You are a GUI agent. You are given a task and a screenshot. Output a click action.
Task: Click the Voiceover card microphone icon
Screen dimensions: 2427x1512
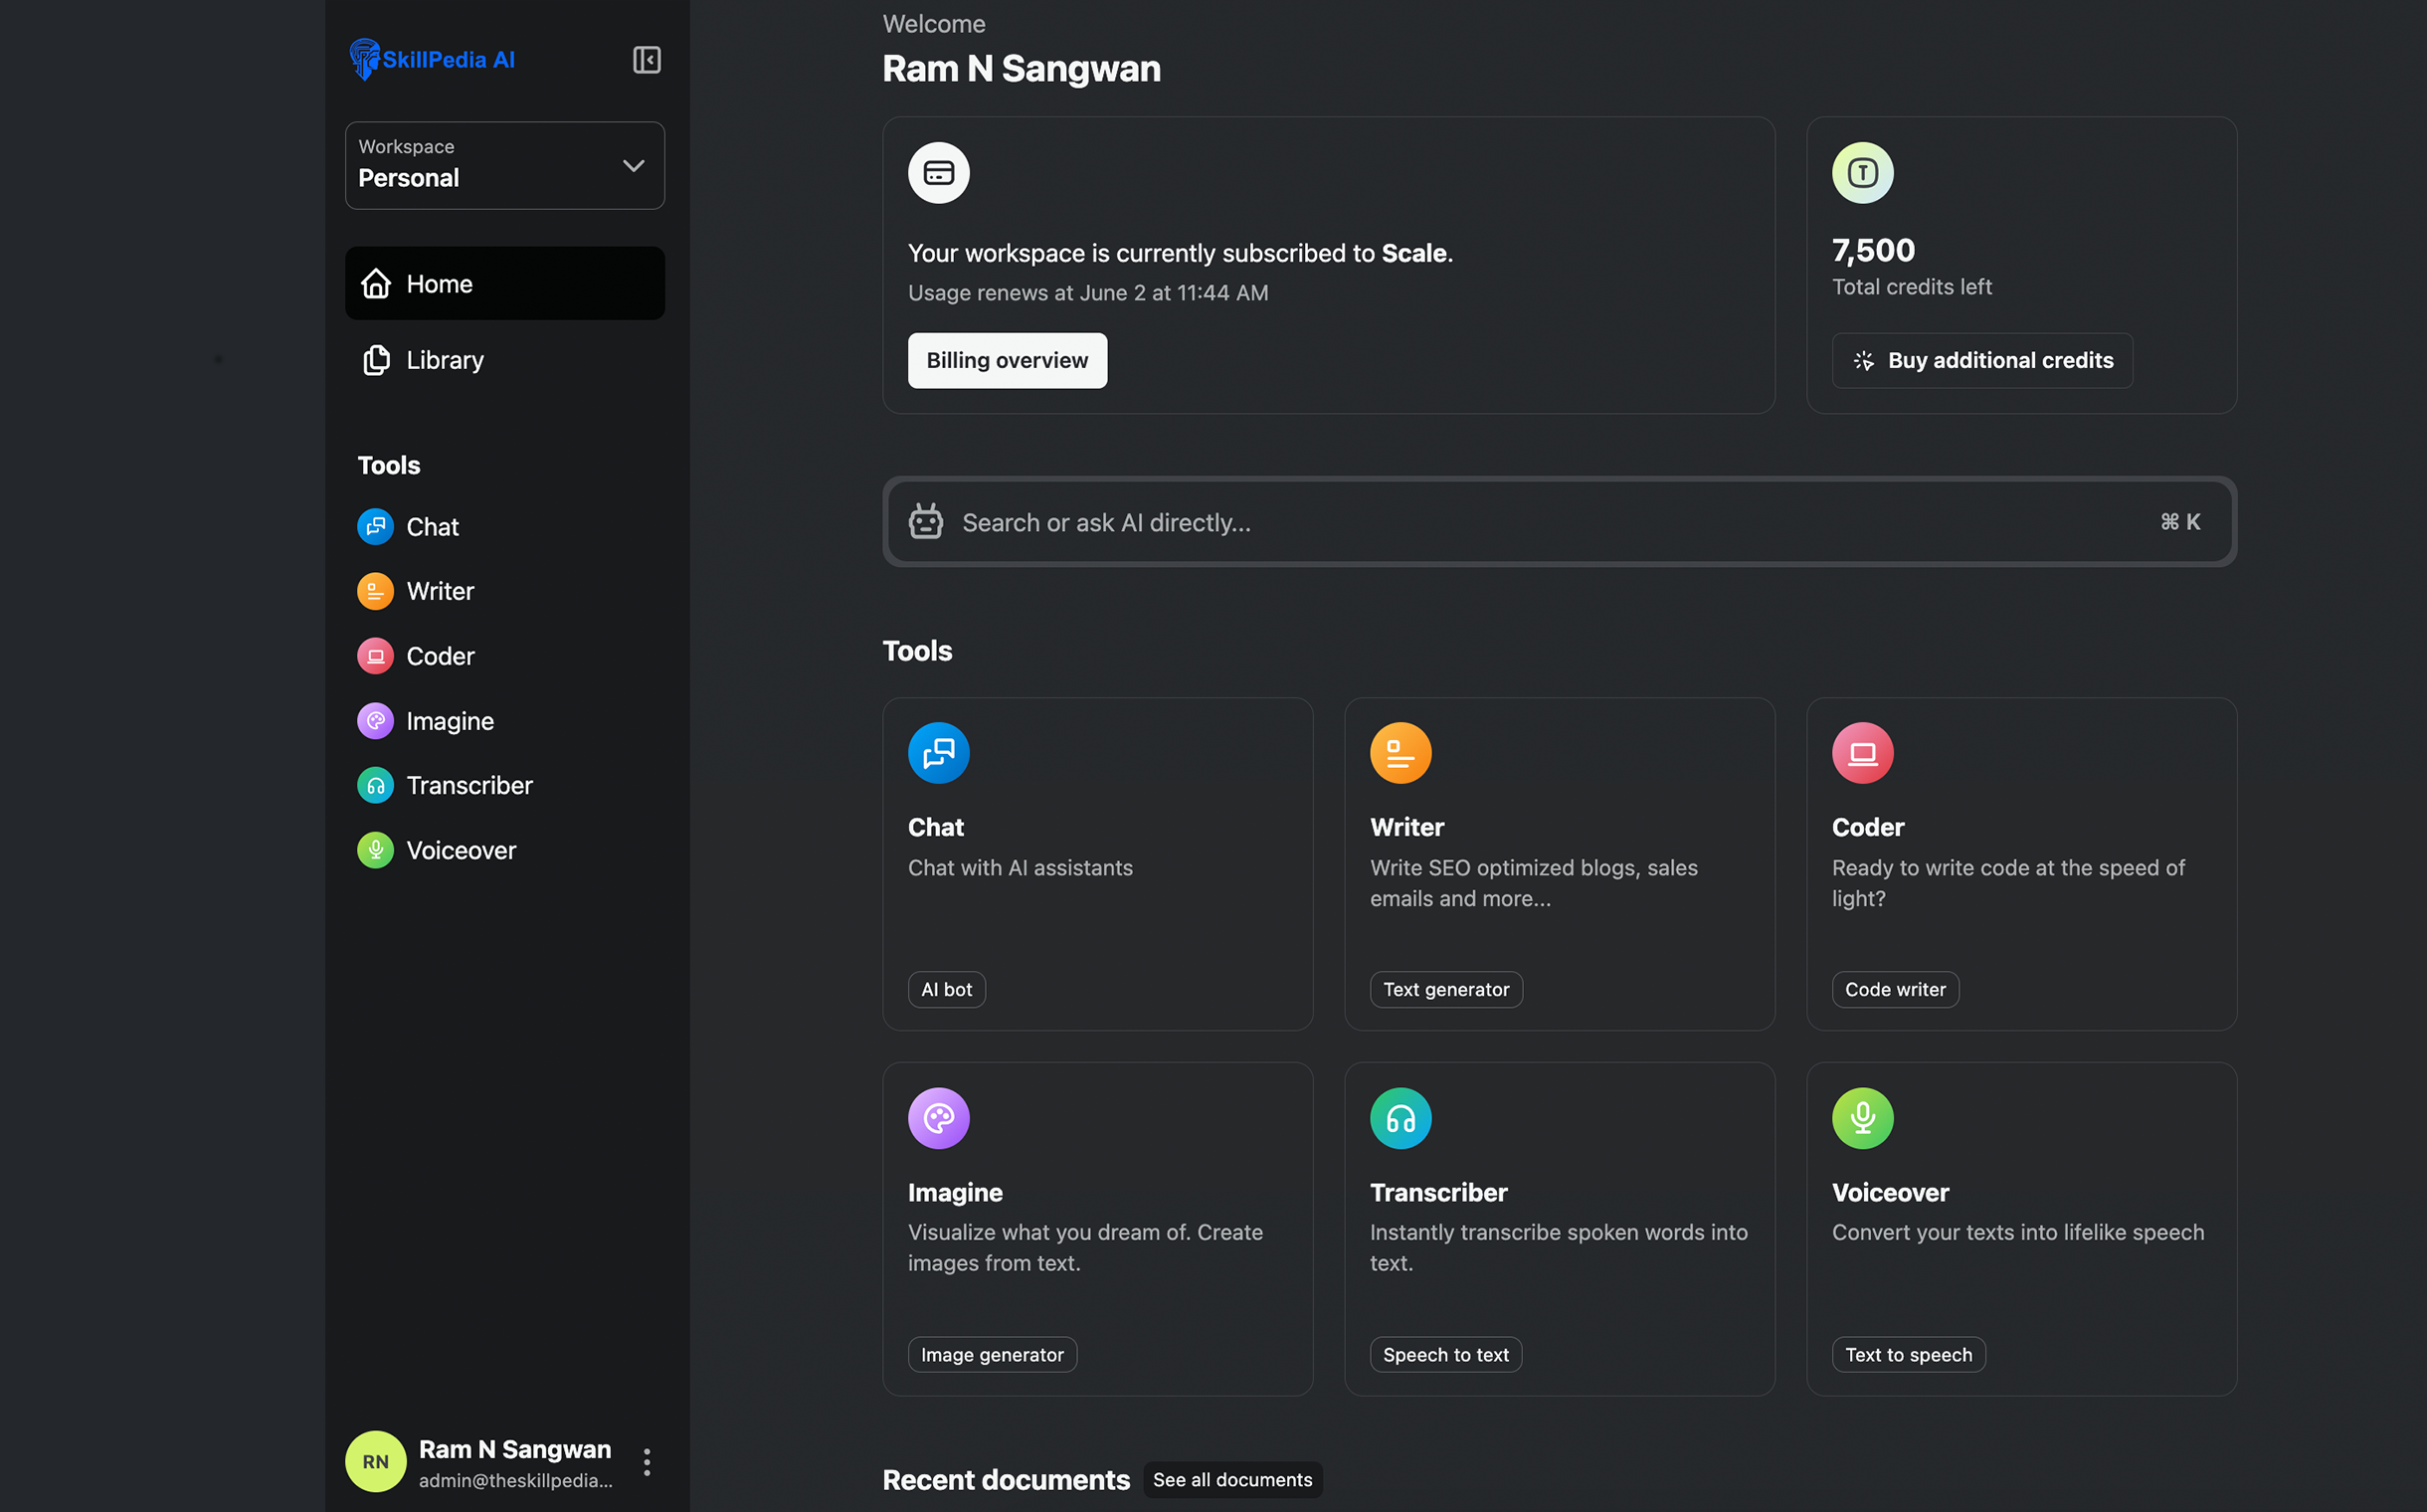click(1862, 1118)
